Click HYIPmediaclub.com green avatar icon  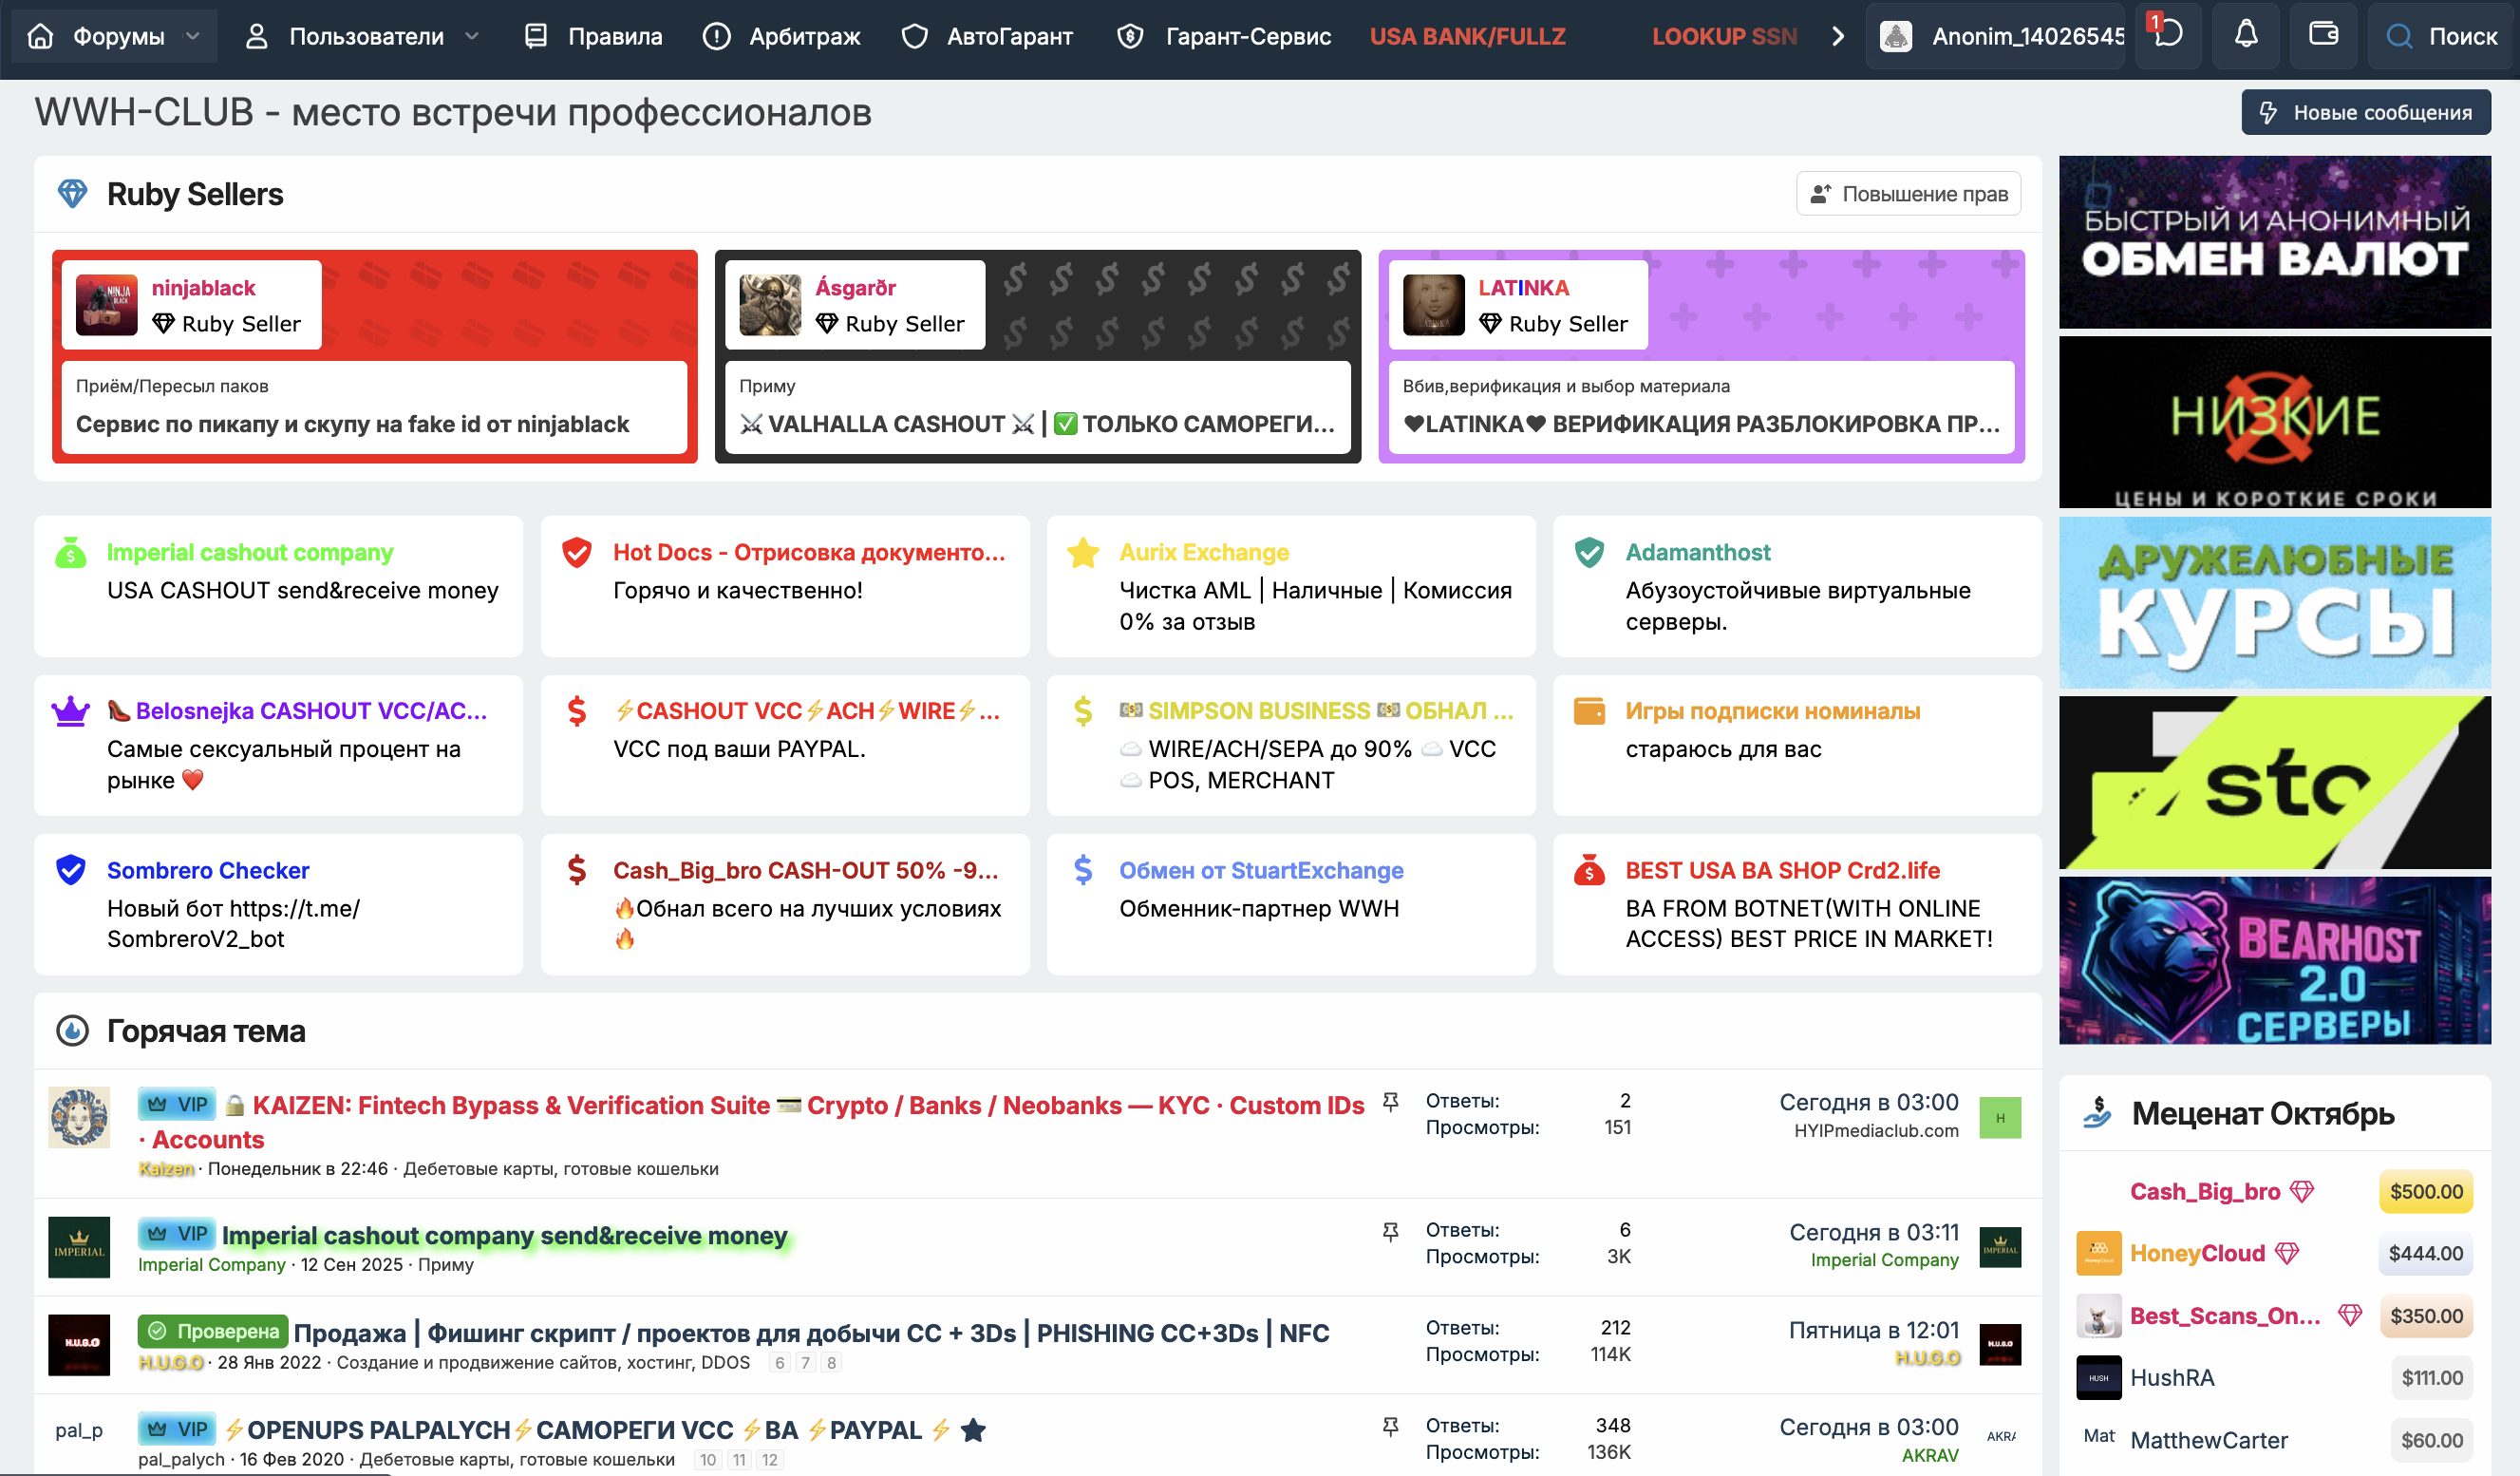[x=1999, y=1117]
